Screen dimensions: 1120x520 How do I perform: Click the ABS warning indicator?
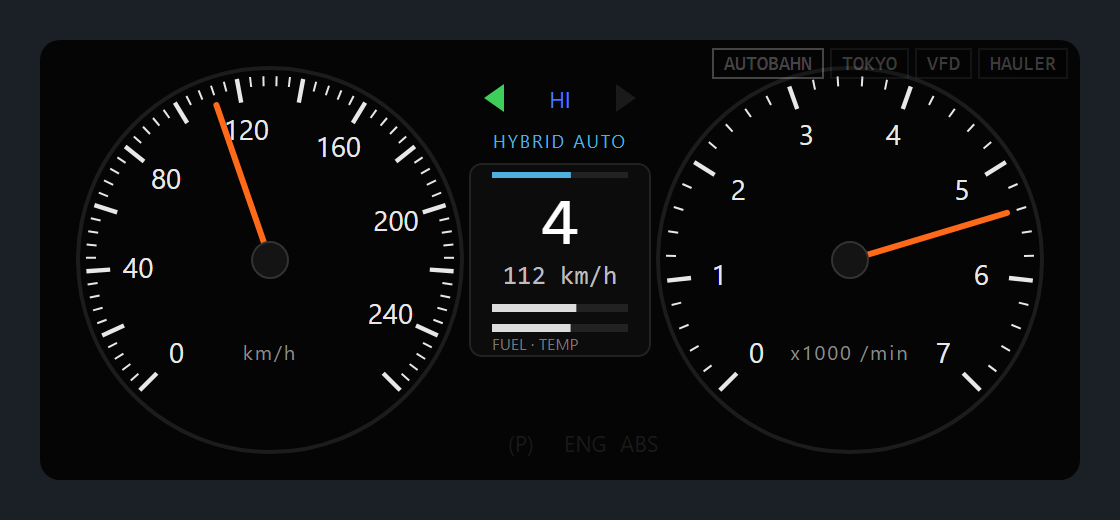pos(639,445)
